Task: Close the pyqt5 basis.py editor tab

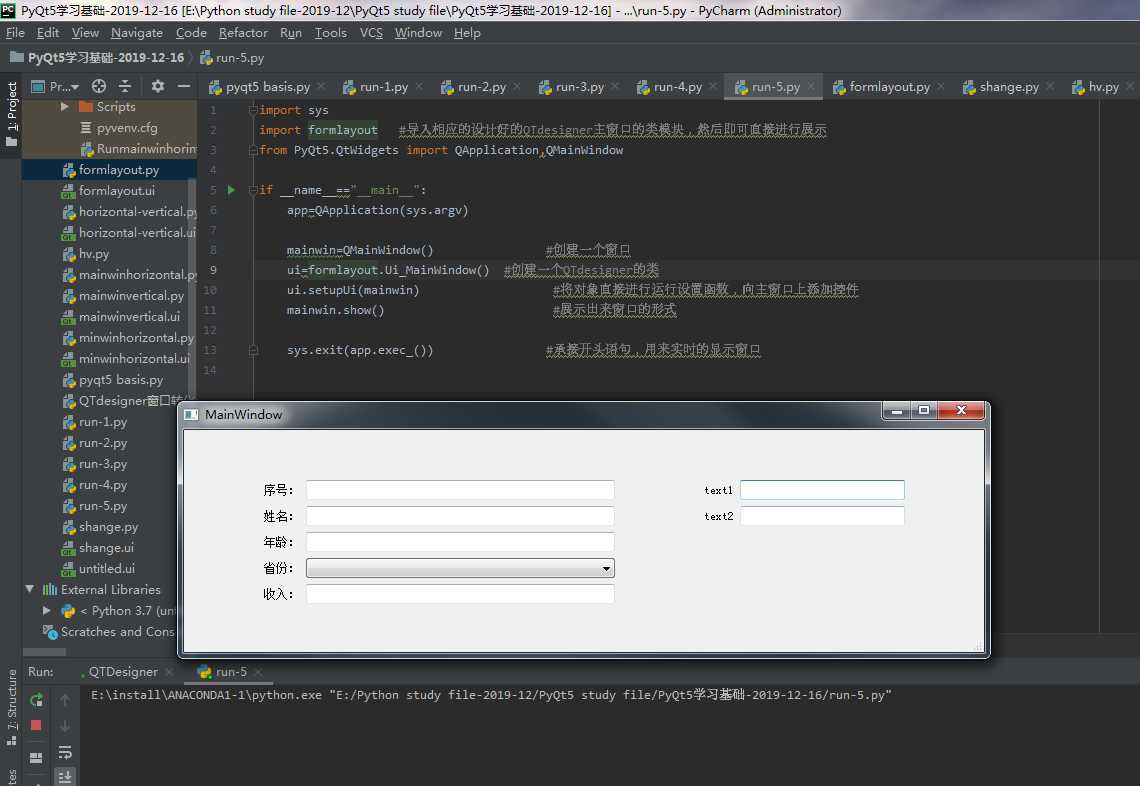Action: 321,87
